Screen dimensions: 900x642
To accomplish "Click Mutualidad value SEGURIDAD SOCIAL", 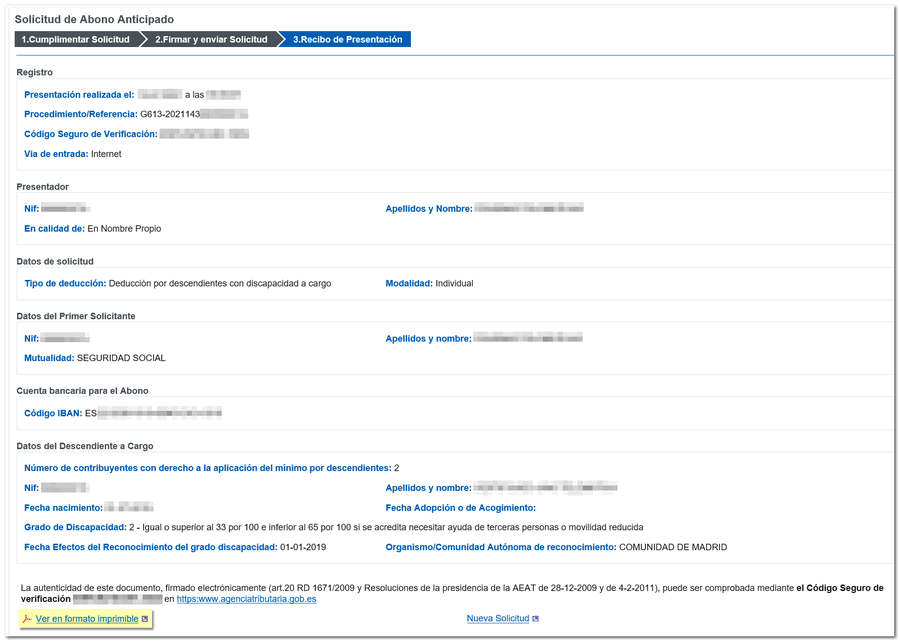I will coord(121,358).
